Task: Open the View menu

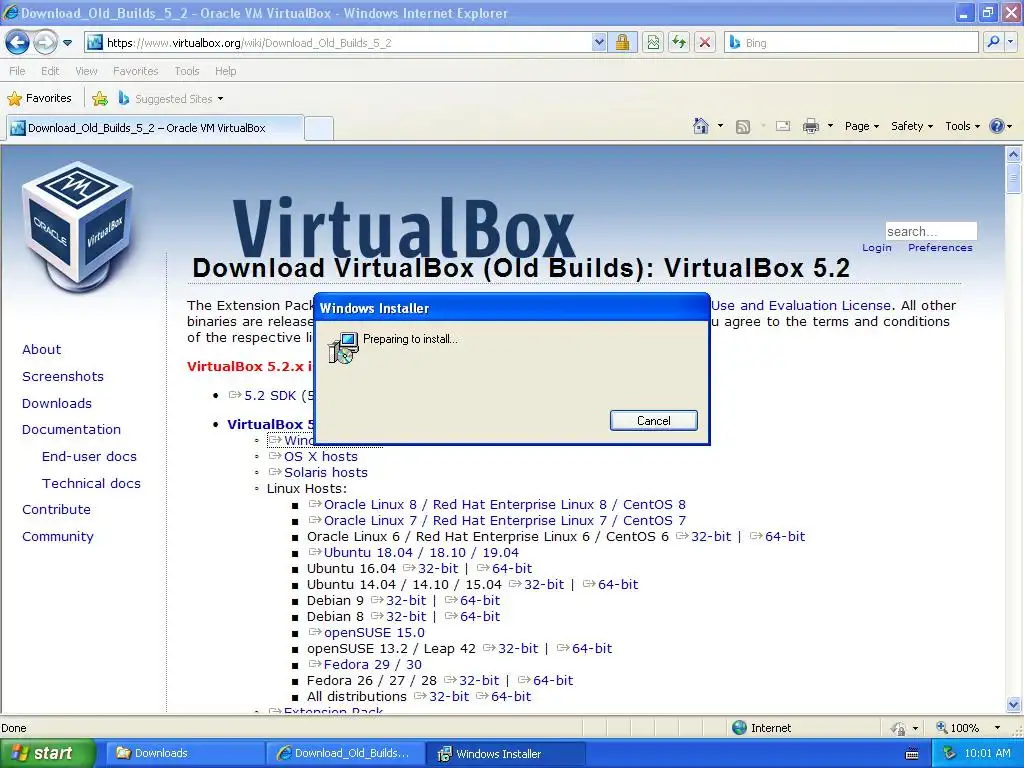Action: click(x=86, y=71)
